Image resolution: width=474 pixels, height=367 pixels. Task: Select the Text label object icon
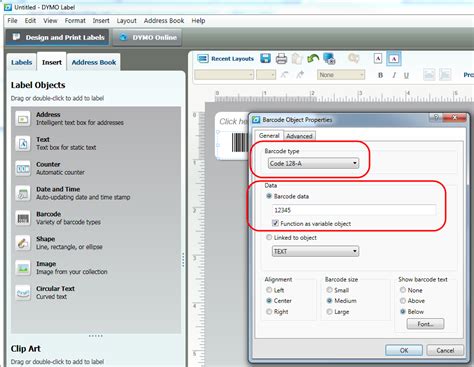coord(23,144)
